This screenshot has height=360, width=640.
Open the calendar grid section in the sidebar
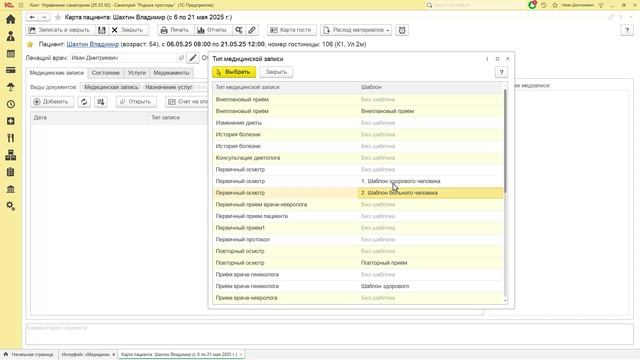click(11, 53)
